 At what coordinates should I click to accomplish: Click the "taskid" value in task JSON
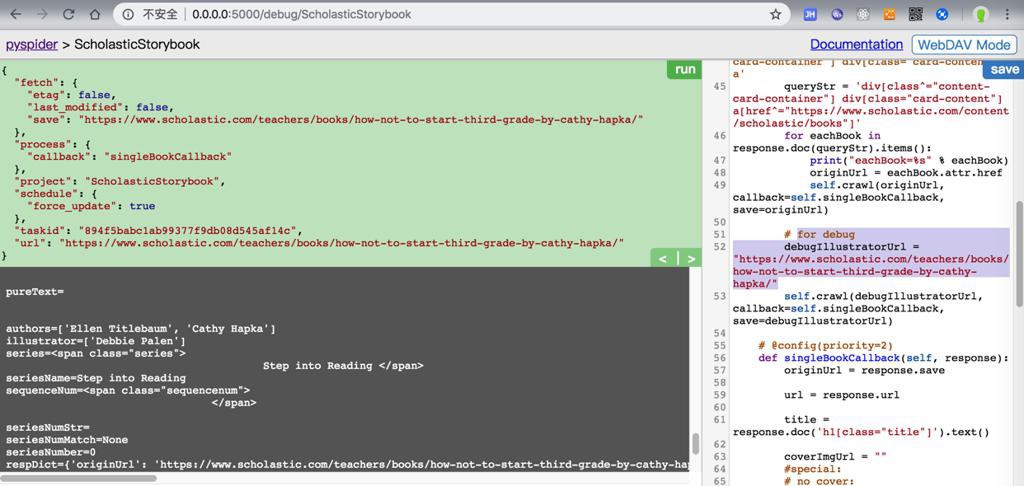click(189, 230)
